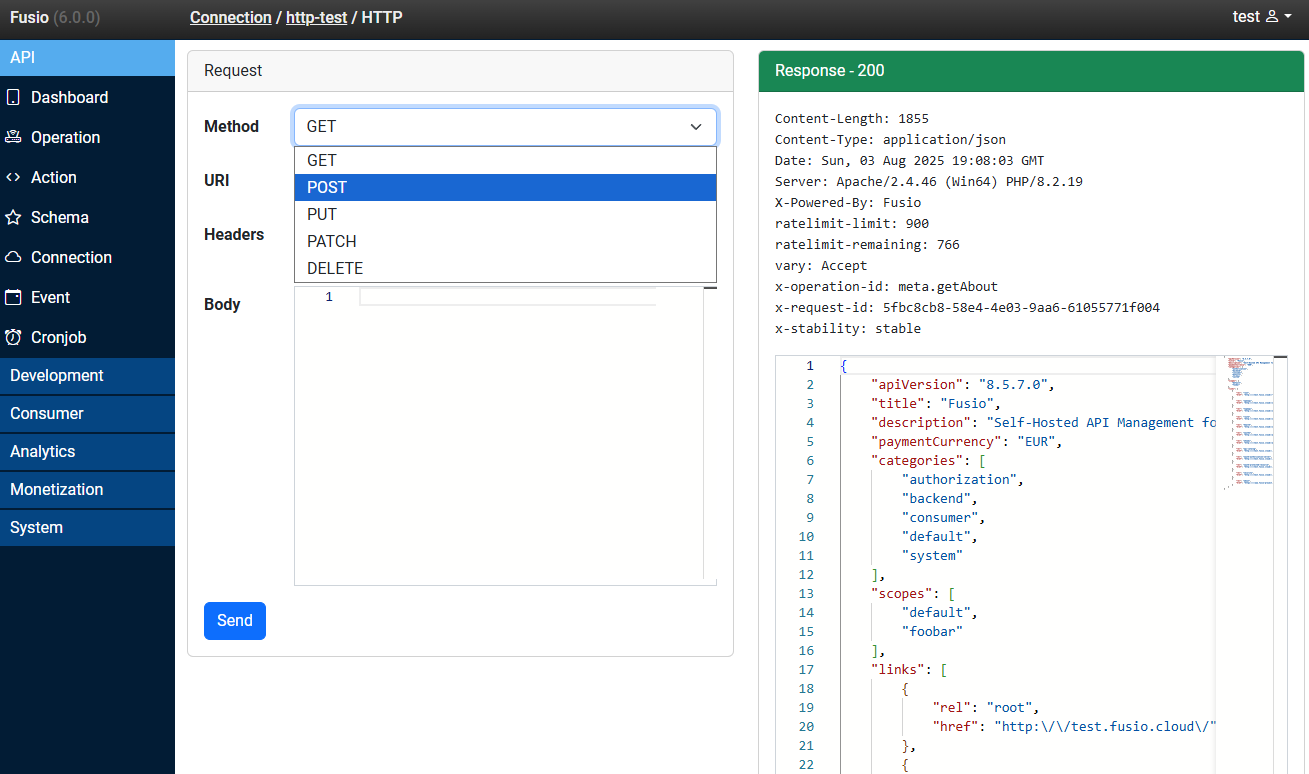Viewport: 1309px width, 774px height.
Task: Choose DELETE from the method list
Action: 505,268
